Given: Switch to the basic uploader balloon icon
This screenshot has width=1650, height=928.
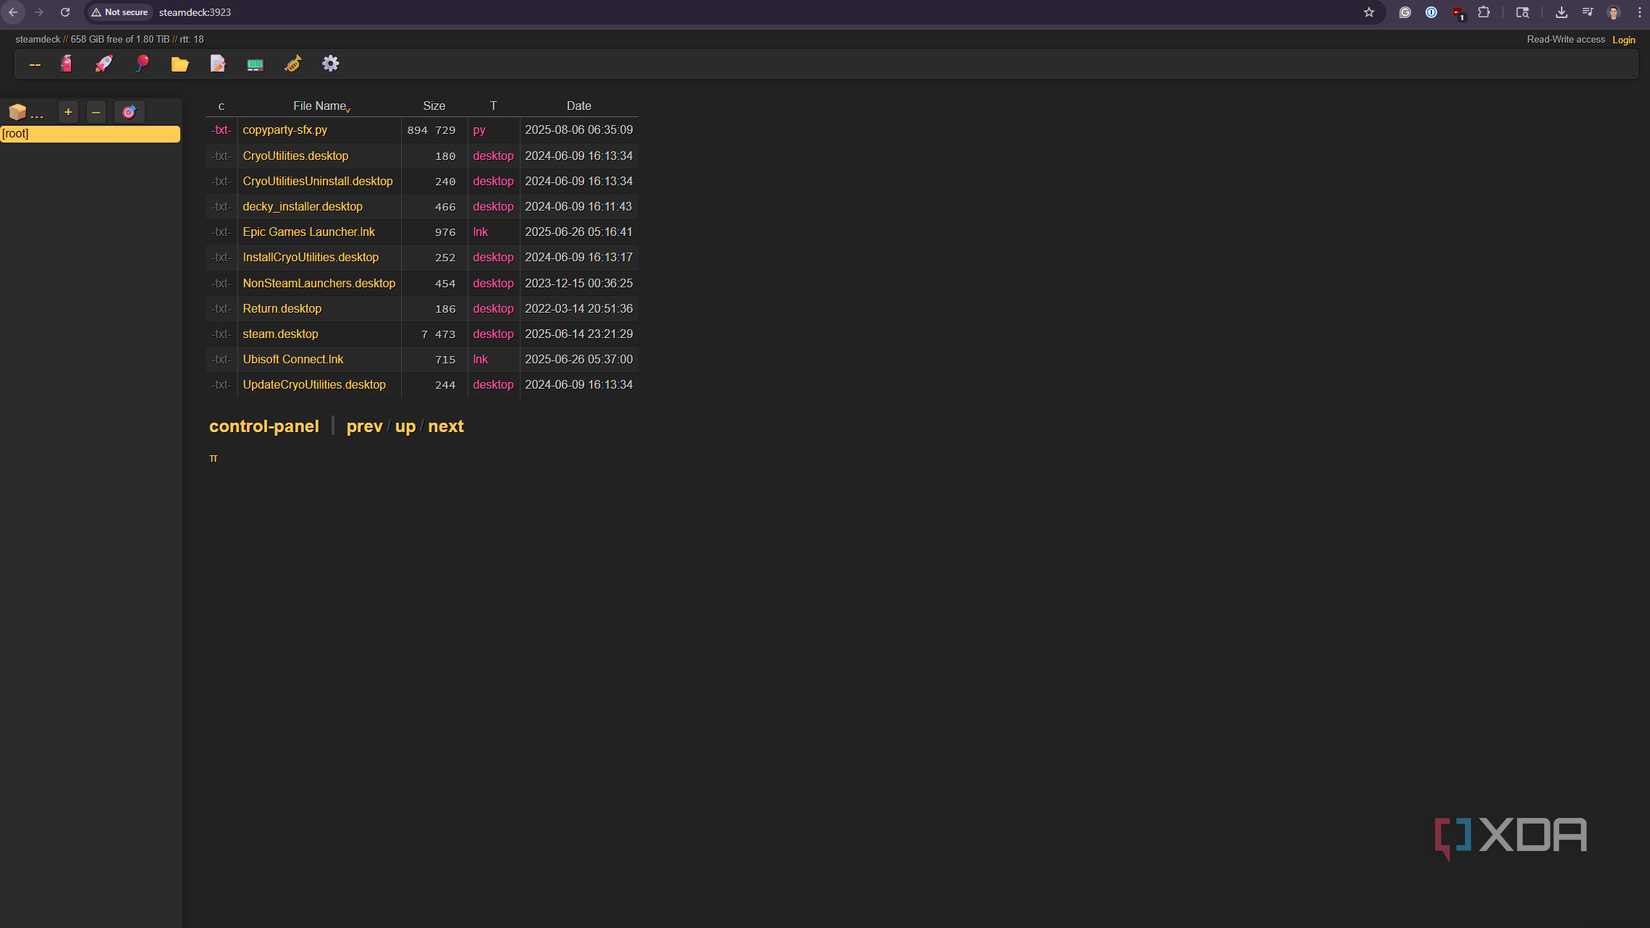Looking at the screenshot, I should click(142, 63).
